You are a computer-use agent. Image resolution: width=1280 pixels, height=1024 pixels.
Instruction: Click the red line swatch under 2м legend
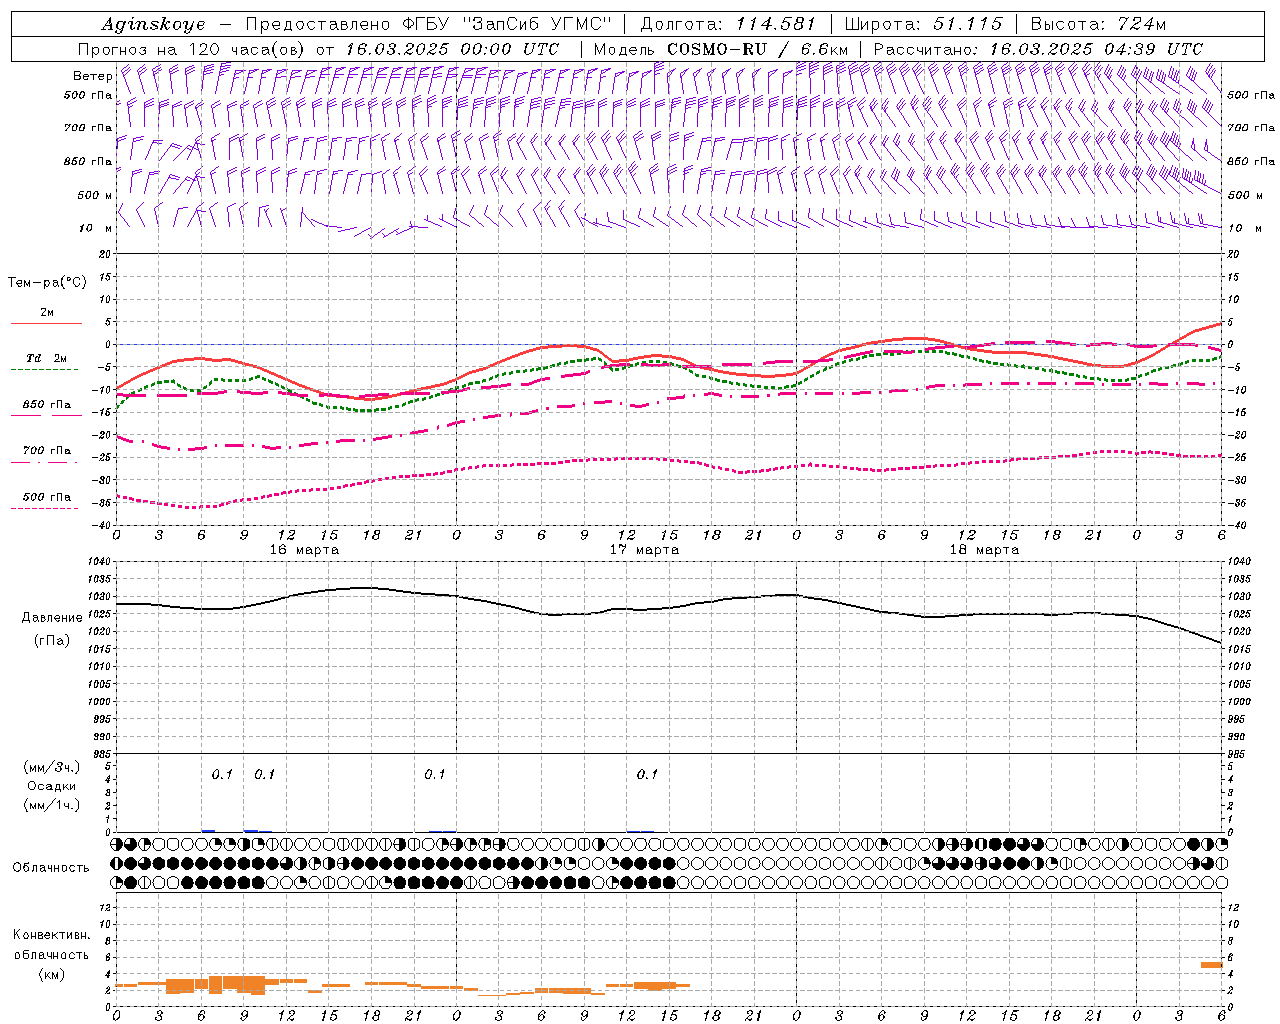coord(46,323)
